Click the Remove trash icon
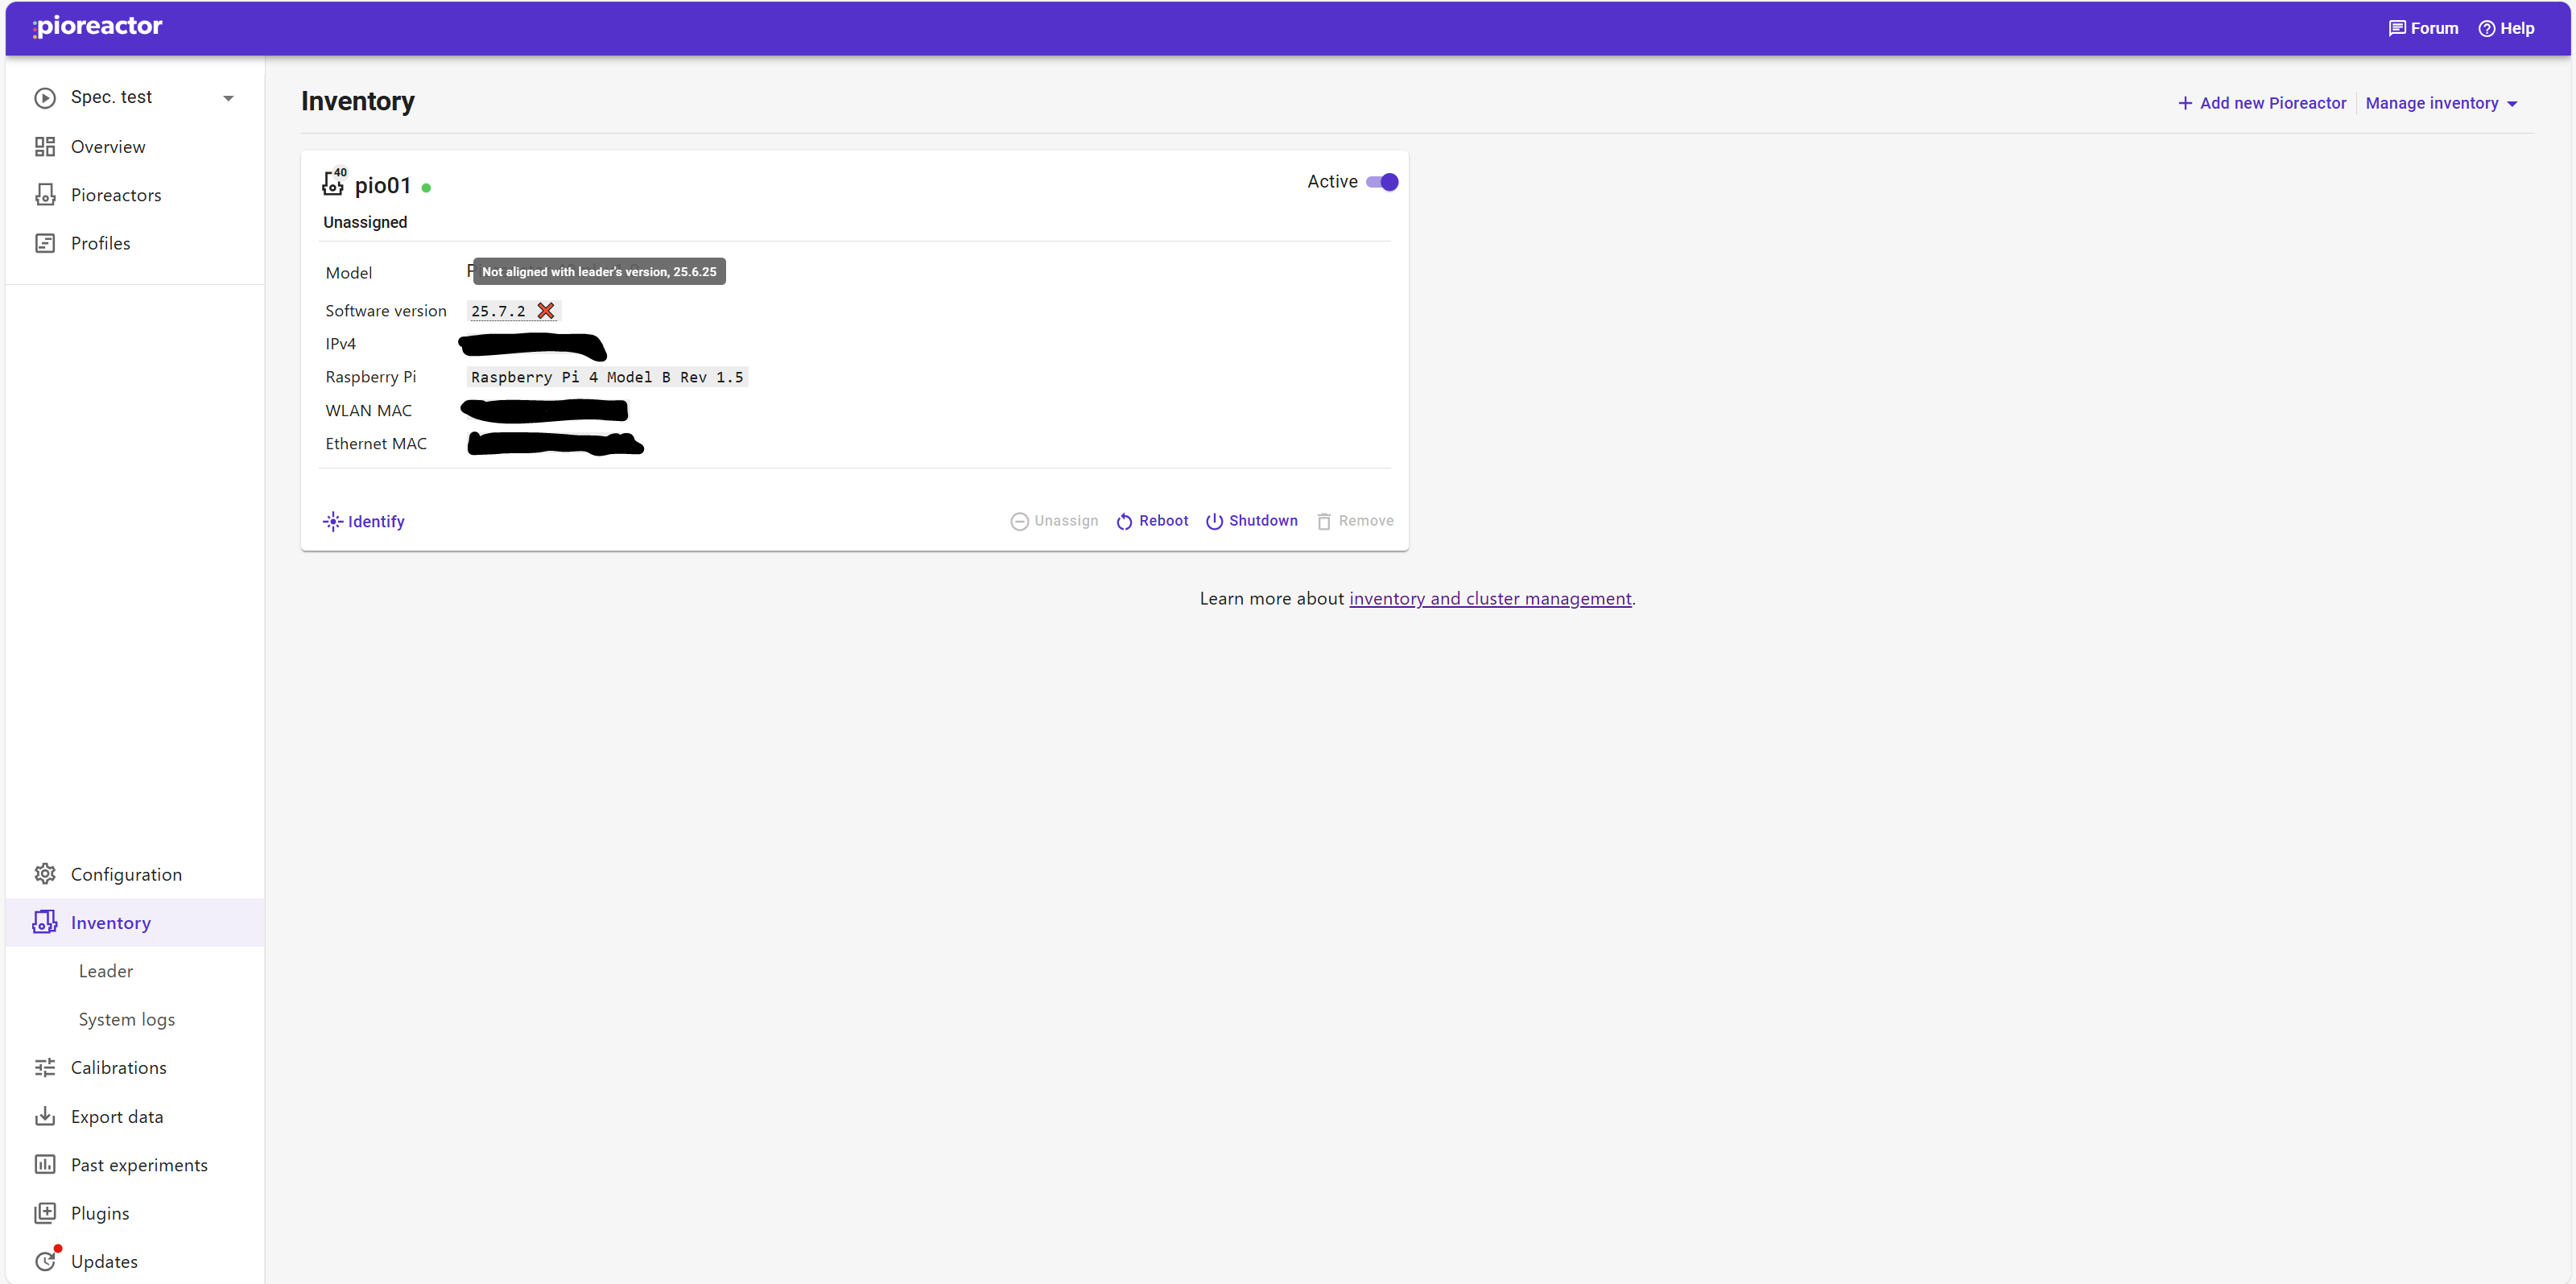 click(1324, 521)
